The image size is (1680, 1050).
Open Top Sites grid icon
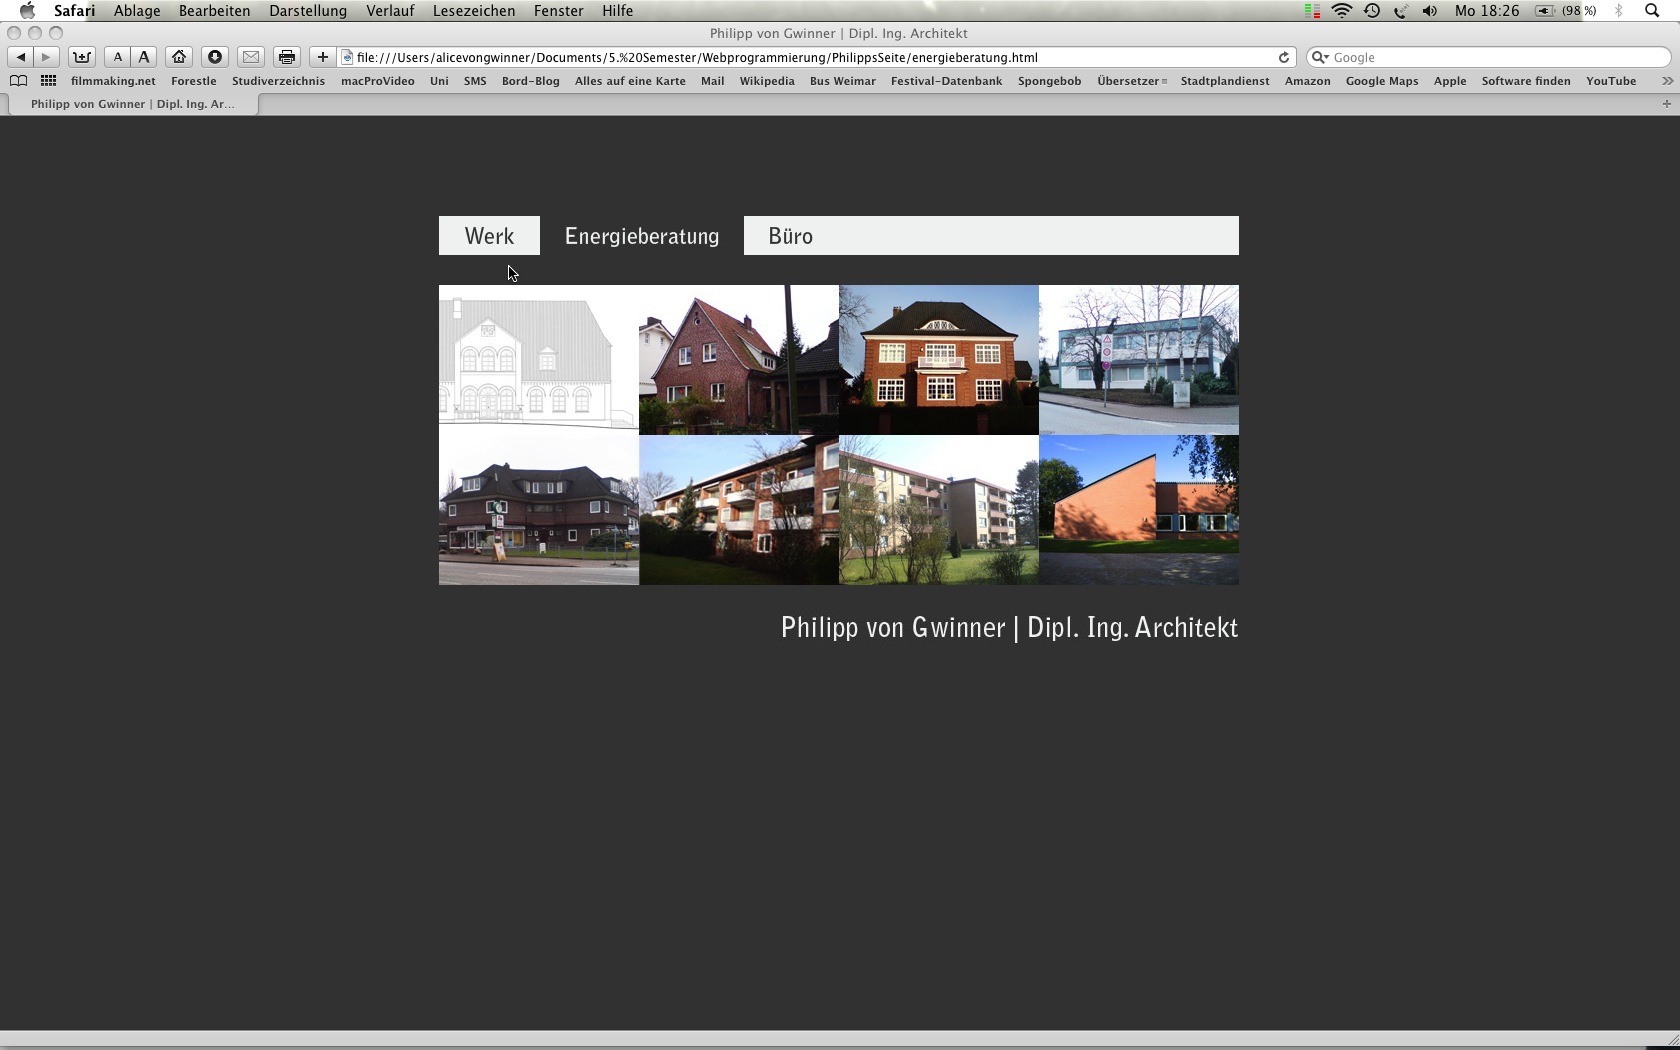coord(48,81)
